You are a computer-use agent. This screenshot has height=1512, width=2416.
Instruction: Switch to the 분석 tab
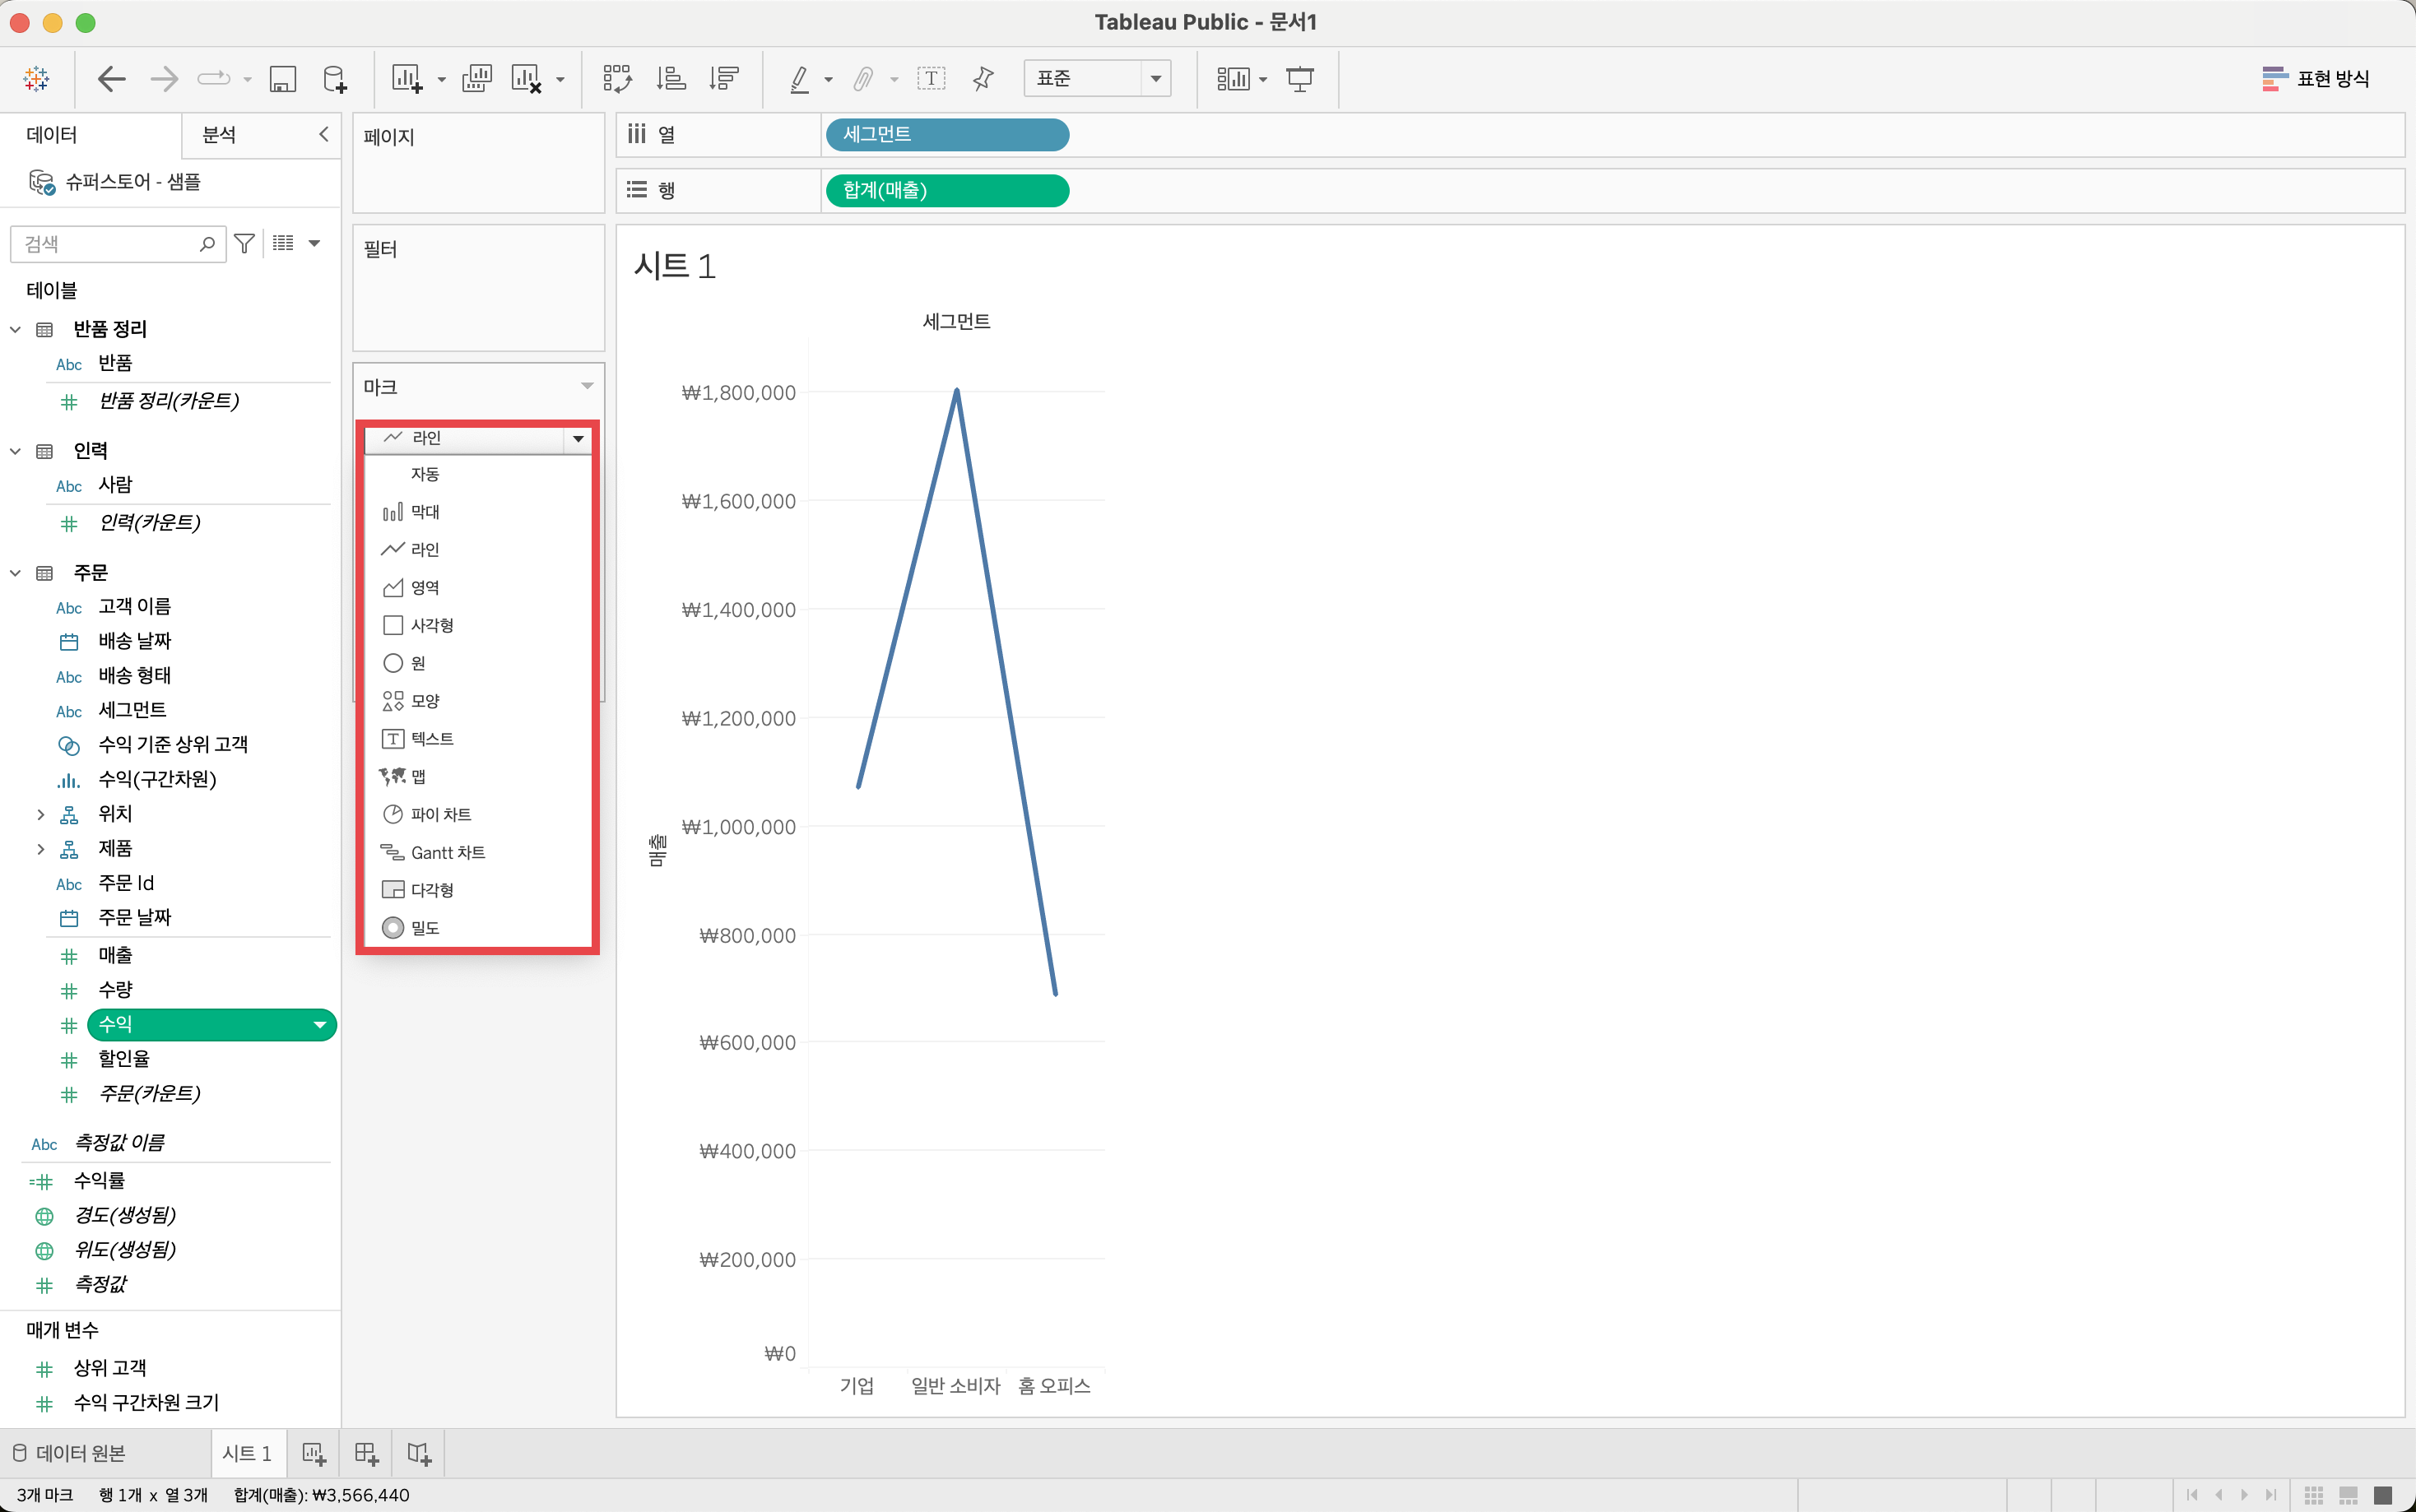(x=219, y=135)
